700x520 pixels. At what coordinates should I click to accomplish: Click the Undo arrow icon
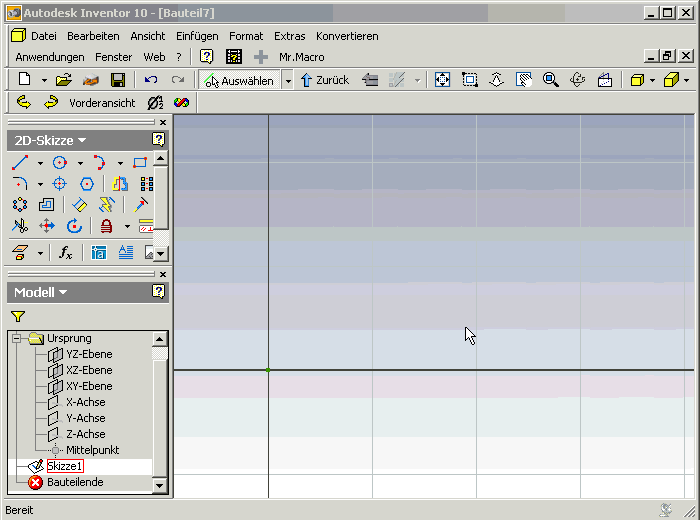tap(151, 80)
